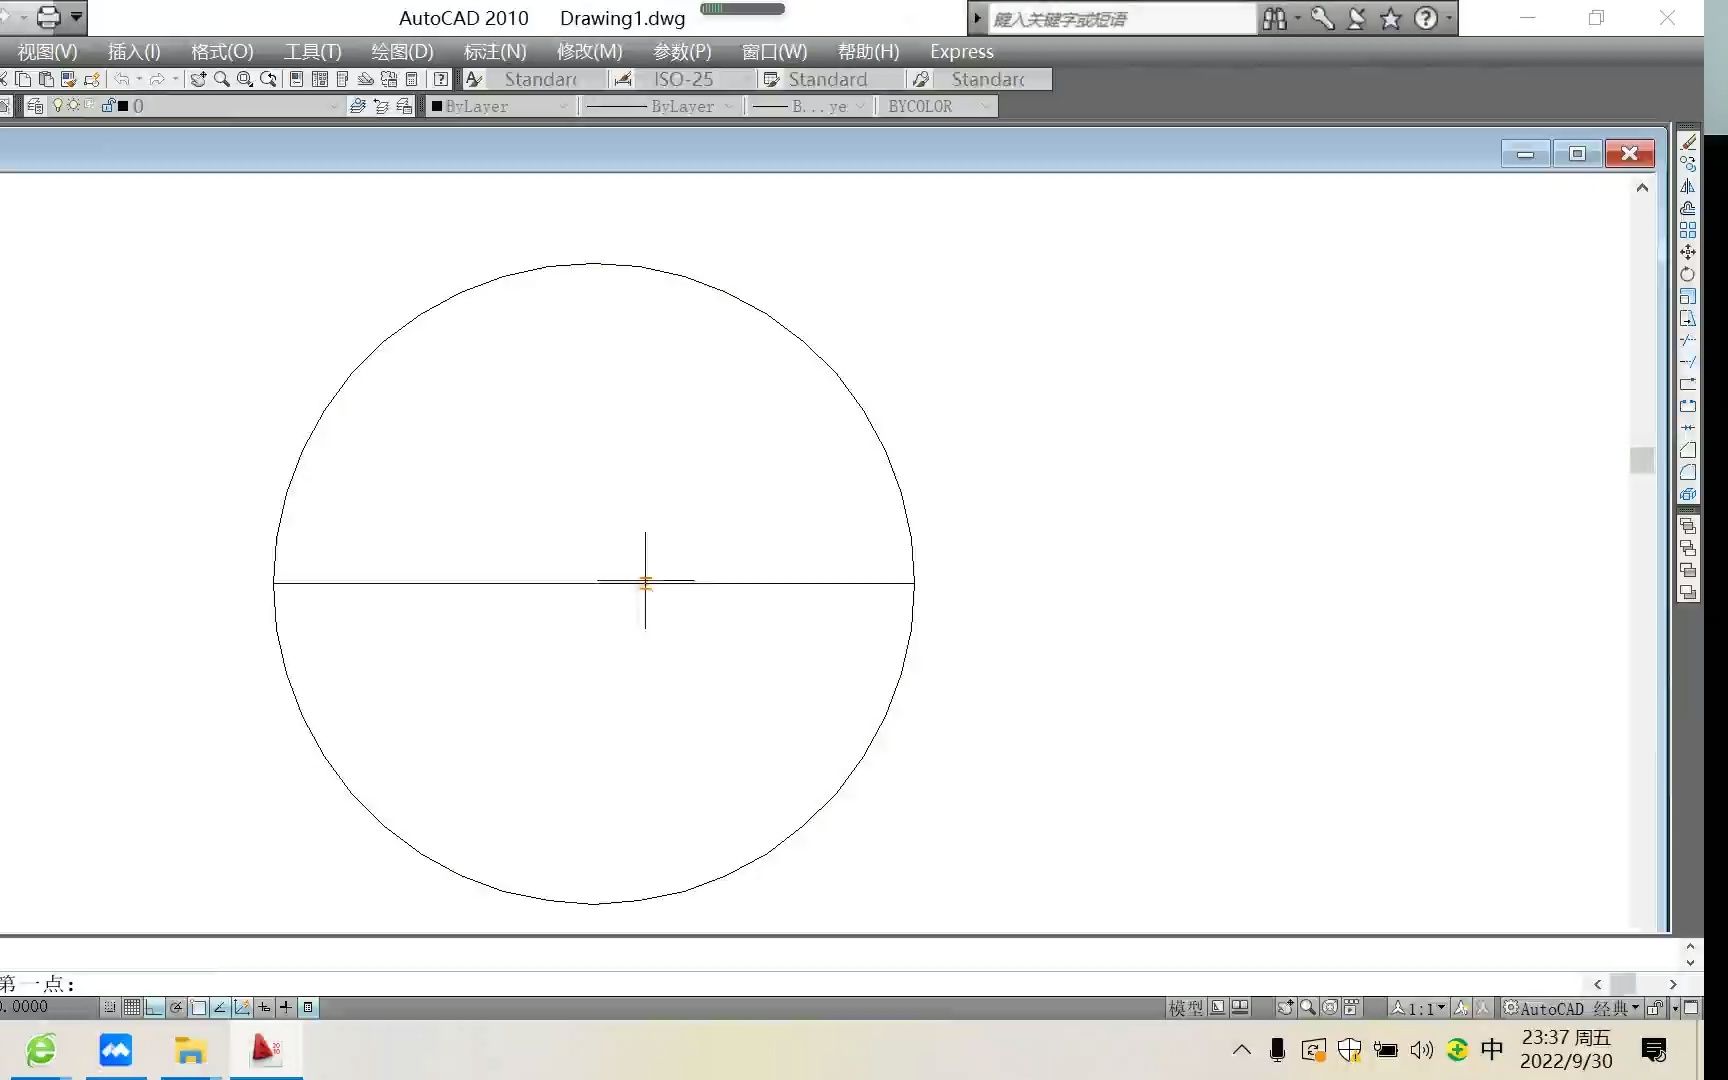This screenshot has width=1728, height=1080.
Task: Click the command line prompt 第一点
Action: [x=37, y=983]
